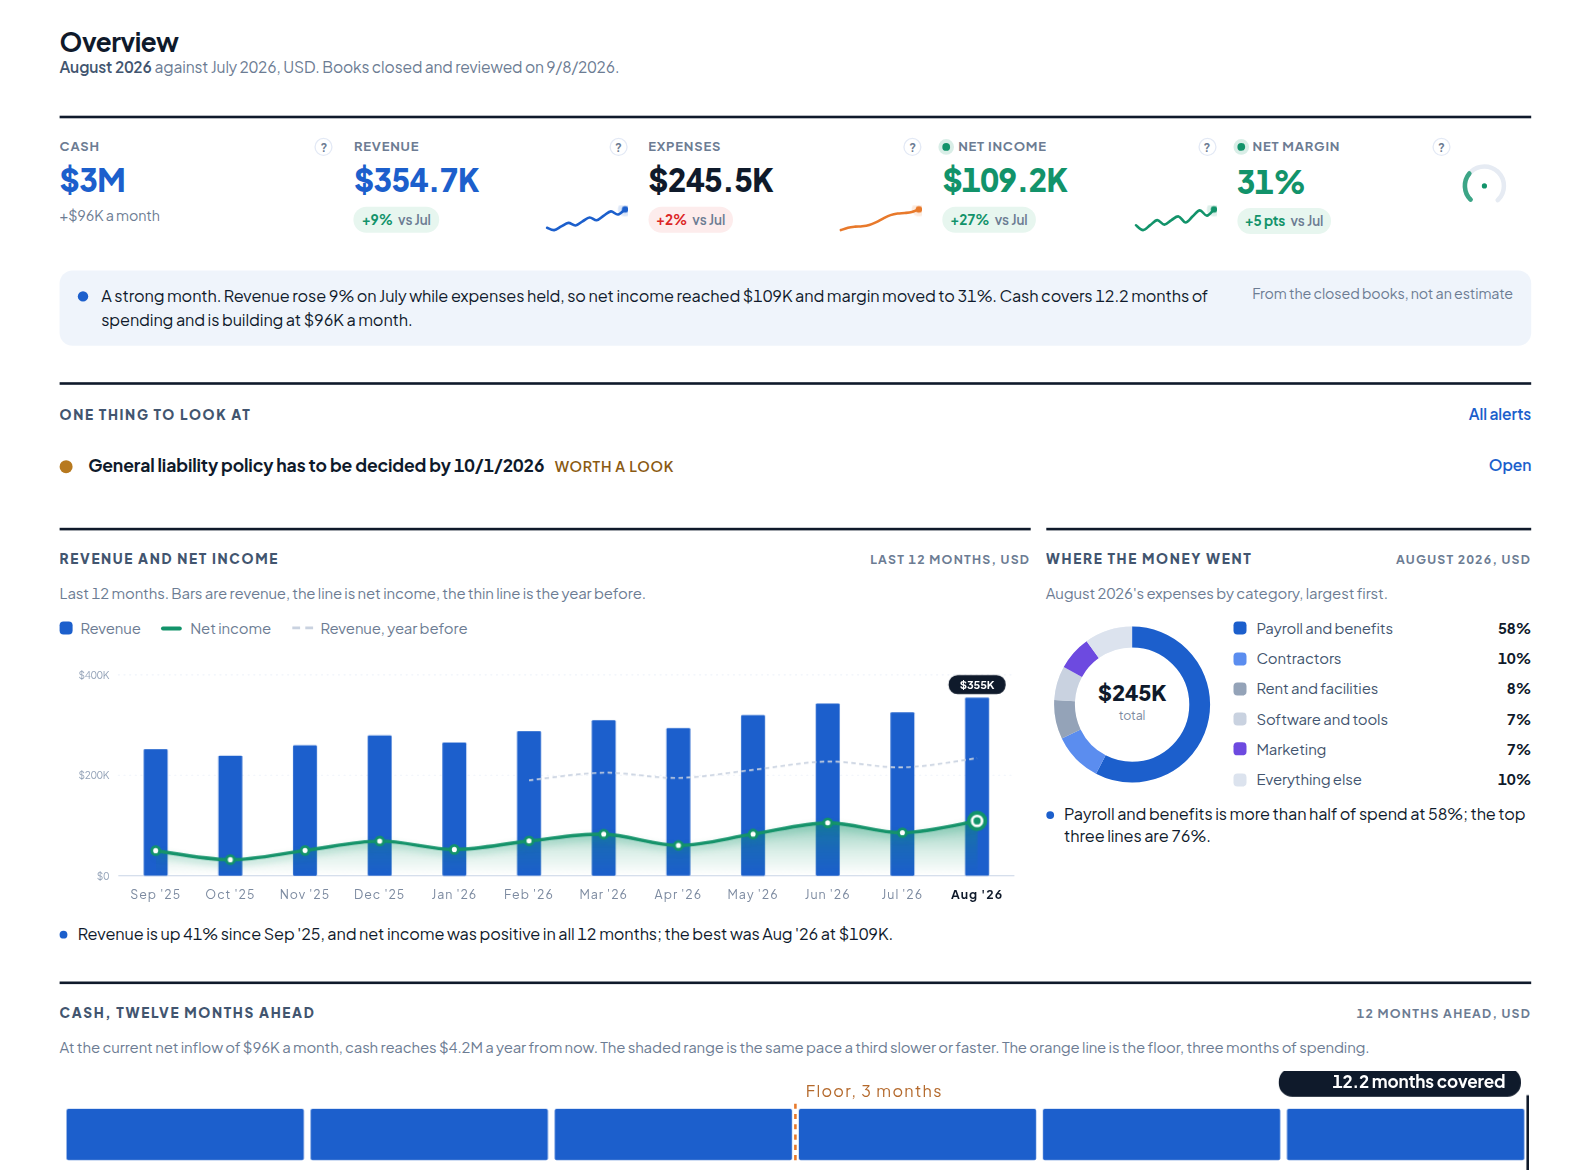Click the Sep '25 revenue bar
Viewport: 1591px width, 1170px height.
pos(156,812)
